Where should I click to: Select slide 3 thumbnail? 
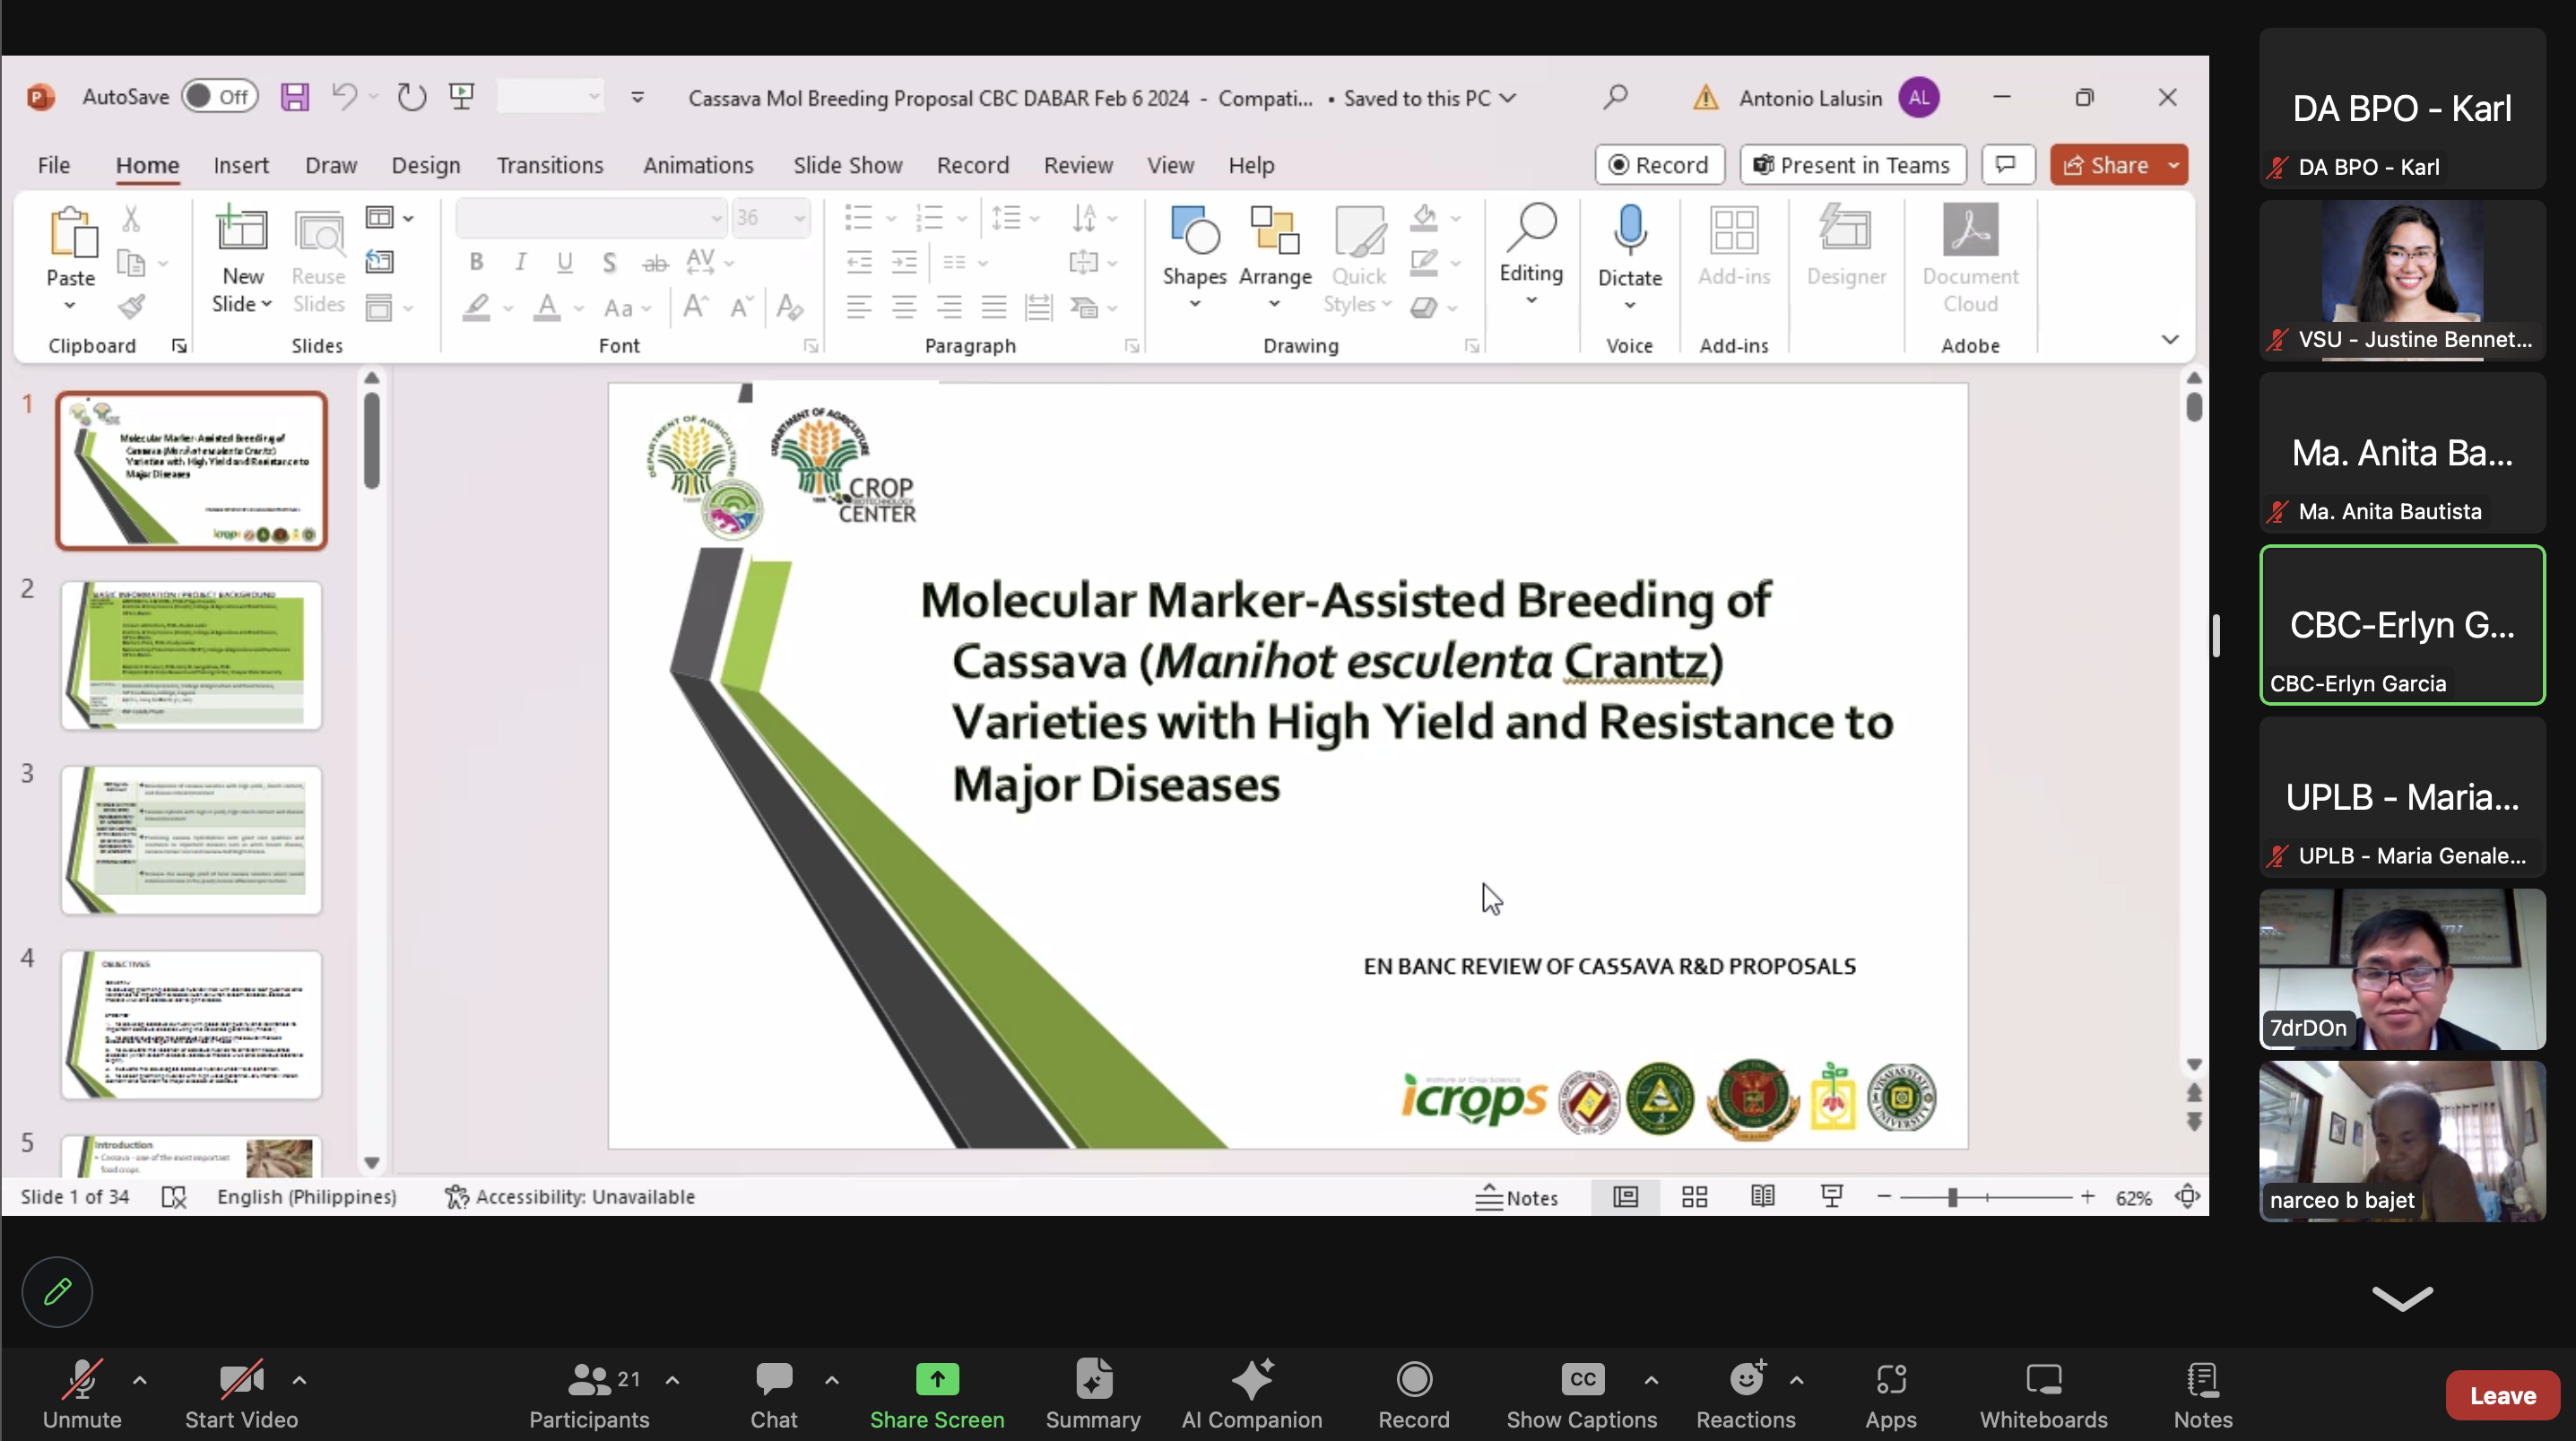tap(191, 839)
